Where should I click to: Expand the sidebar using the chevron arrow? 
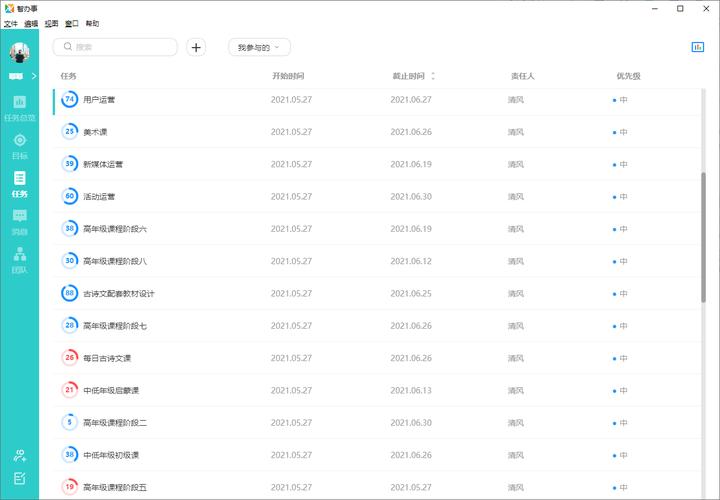[34, 76]
